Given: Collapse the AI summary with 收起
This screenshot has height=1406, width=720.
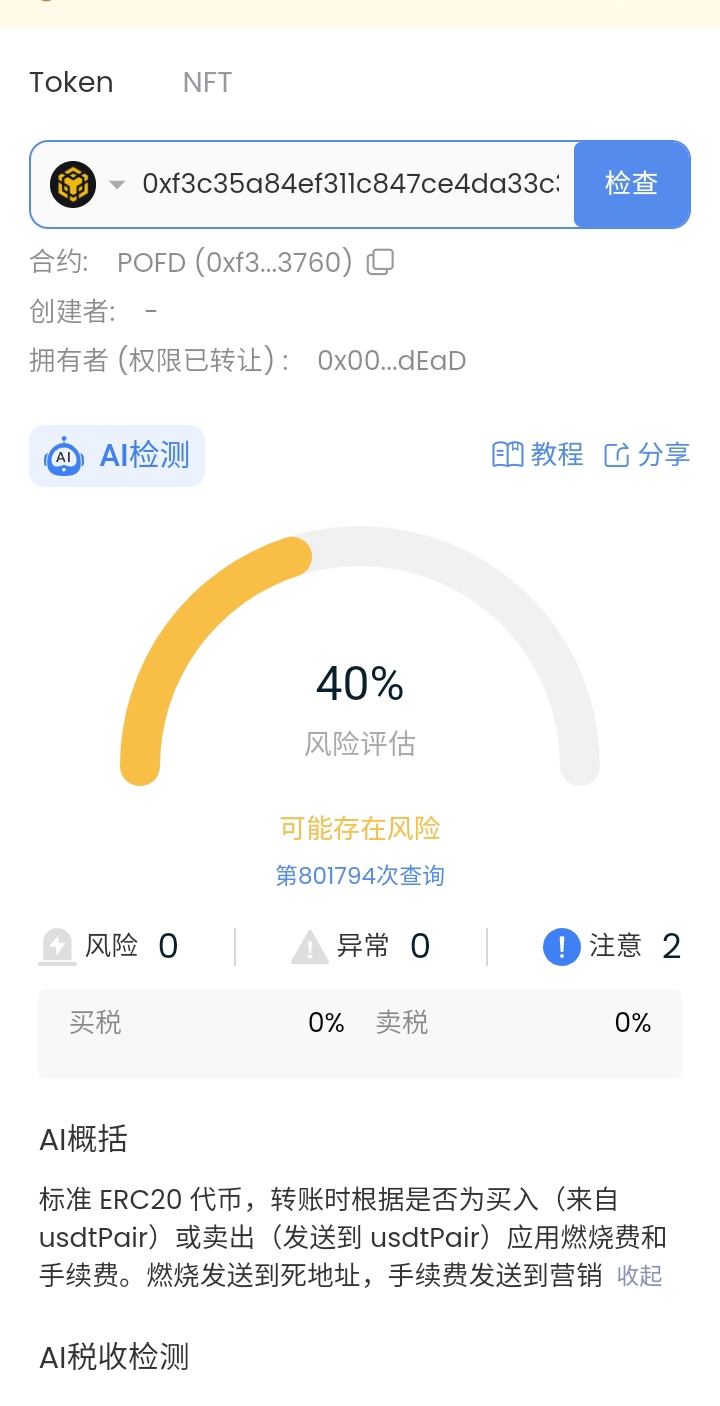Looking at the screenshot, I should click(x=639, y=1275).
